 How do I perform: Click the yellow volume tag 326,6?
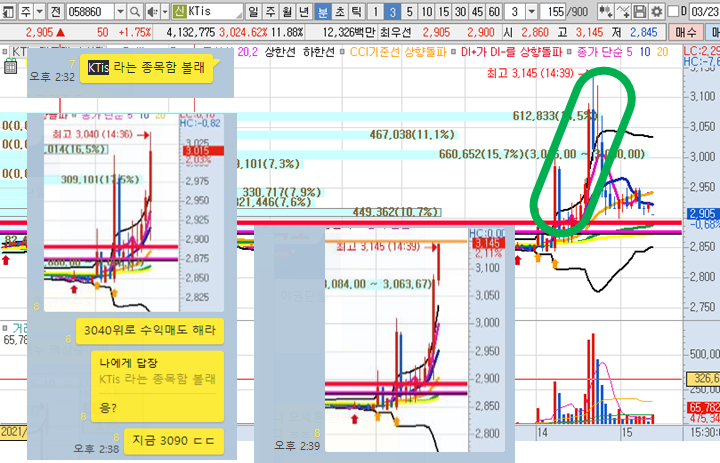[703, 378]
